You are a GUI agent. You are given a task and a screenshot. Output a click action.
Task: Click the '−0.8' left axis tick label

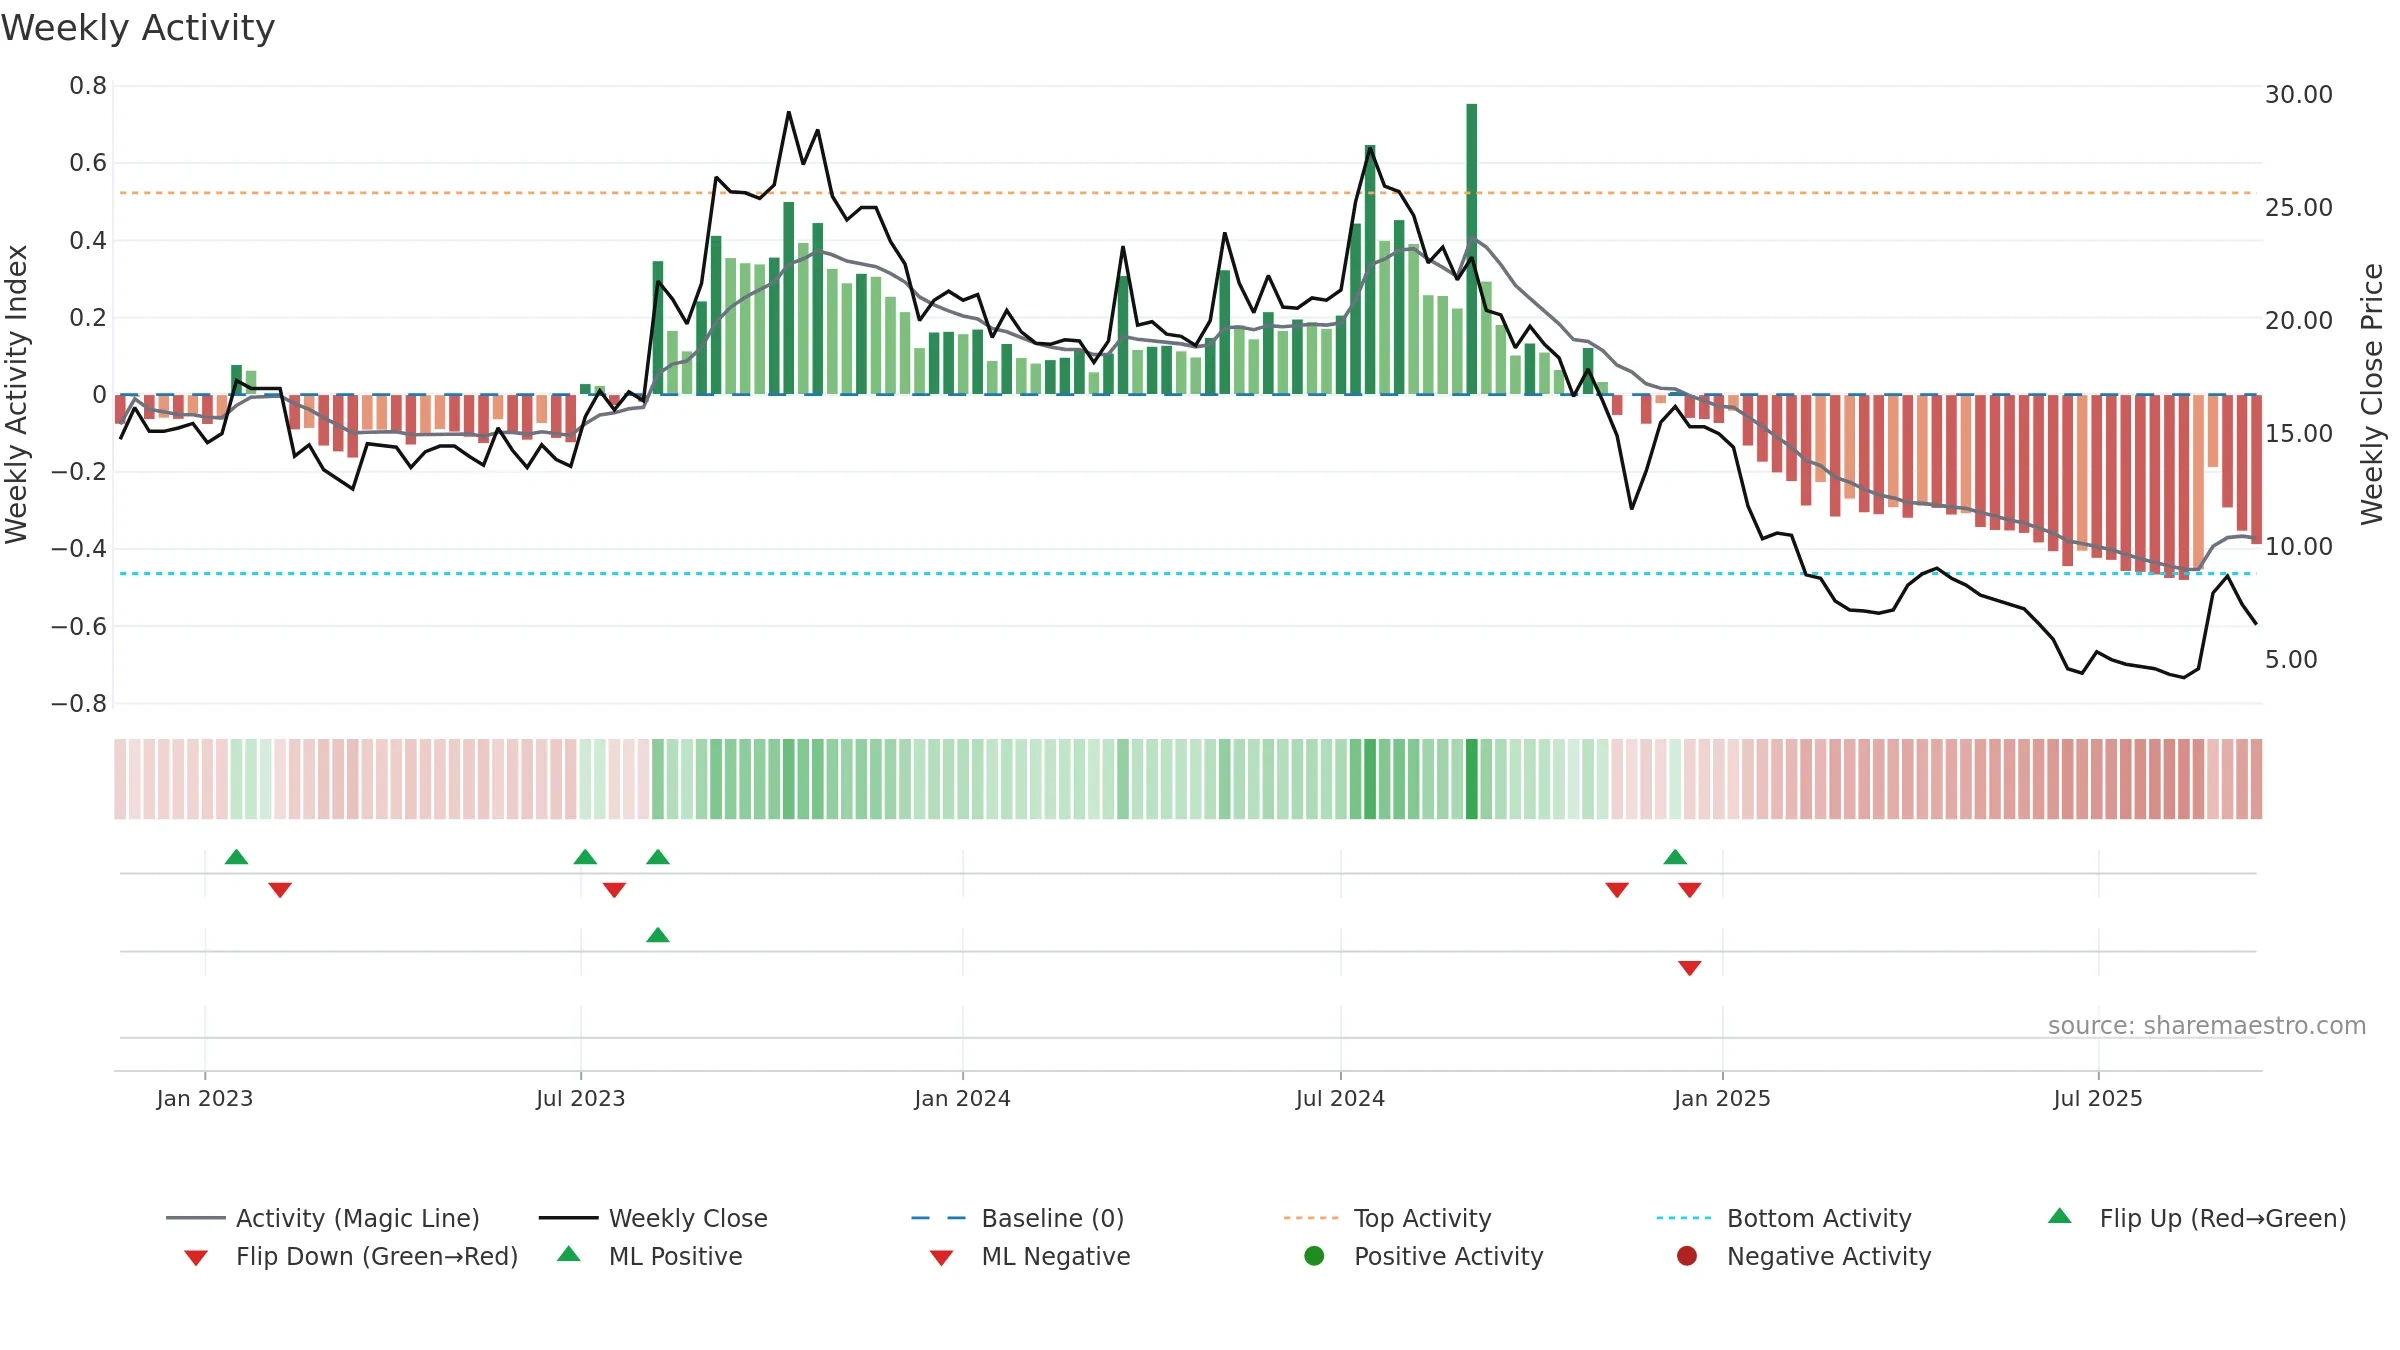79,704
